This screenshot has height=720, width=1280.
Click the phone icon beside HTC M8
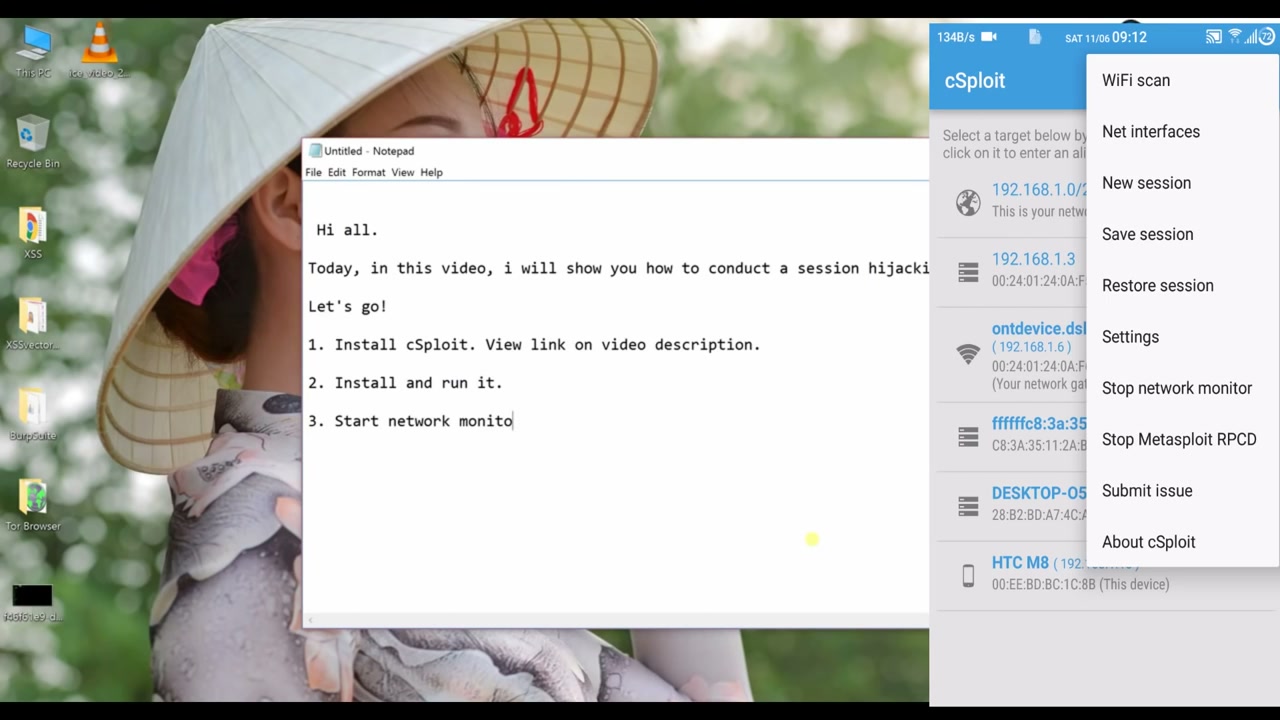coord(968,575)
